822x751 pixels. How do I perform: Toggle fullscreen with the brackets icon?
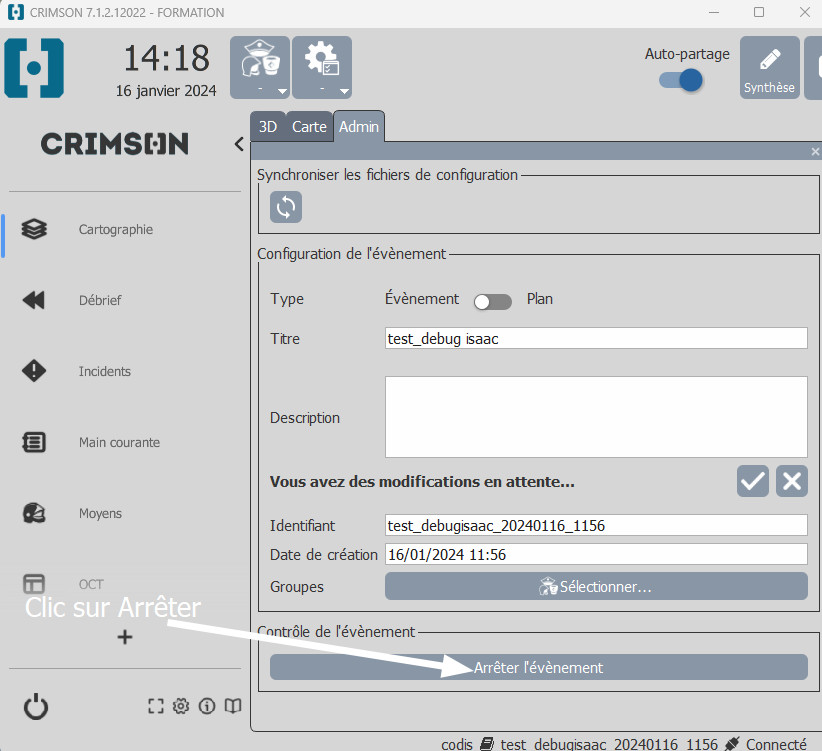pos(156,706)
